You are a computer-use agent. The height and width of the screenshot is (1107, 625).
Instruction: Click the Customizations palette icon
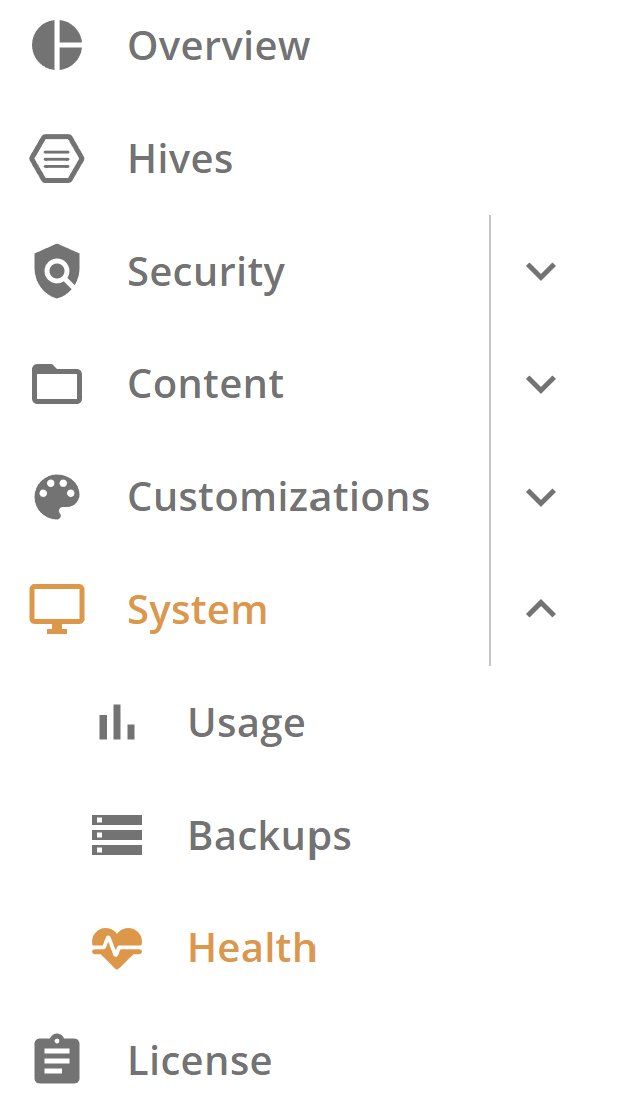click(x=57, y=497)
